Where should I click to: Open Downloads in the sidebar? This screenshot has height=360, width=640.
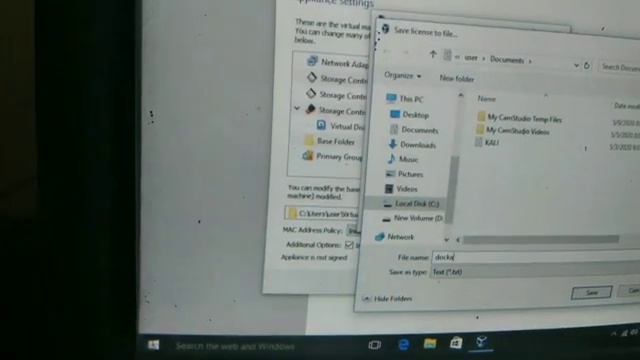pyautogui.click(x=412, y=144)
